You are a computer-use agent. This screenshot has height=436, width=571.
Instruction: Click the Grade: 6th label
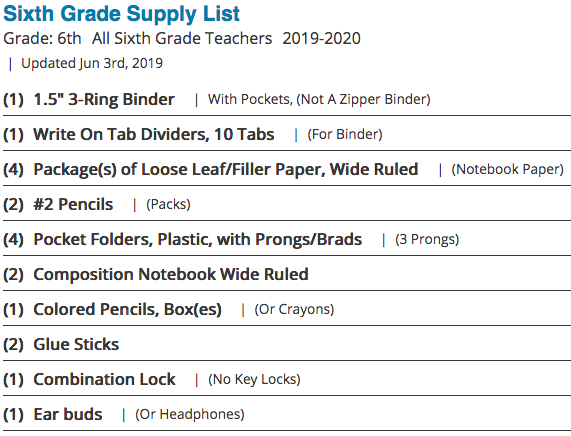pos(42,39)
